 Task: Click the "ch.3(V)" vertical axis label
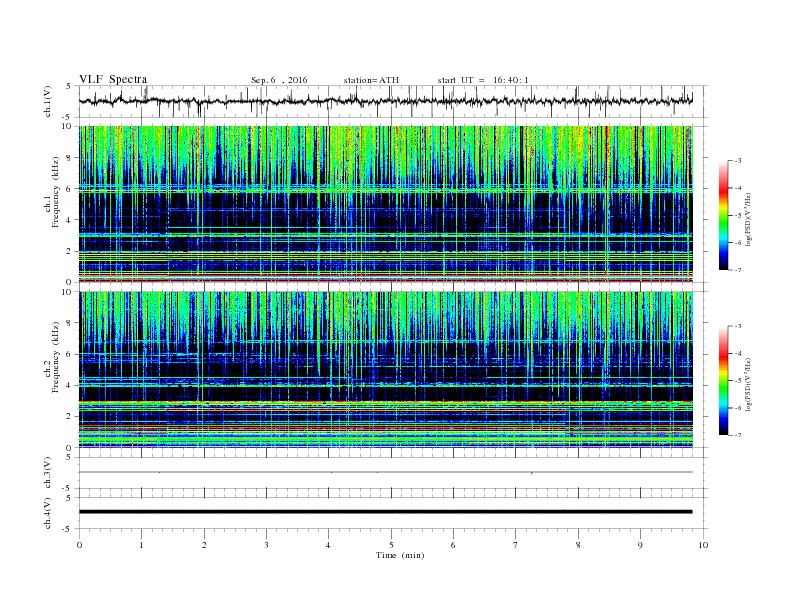[x=47, y=473]
